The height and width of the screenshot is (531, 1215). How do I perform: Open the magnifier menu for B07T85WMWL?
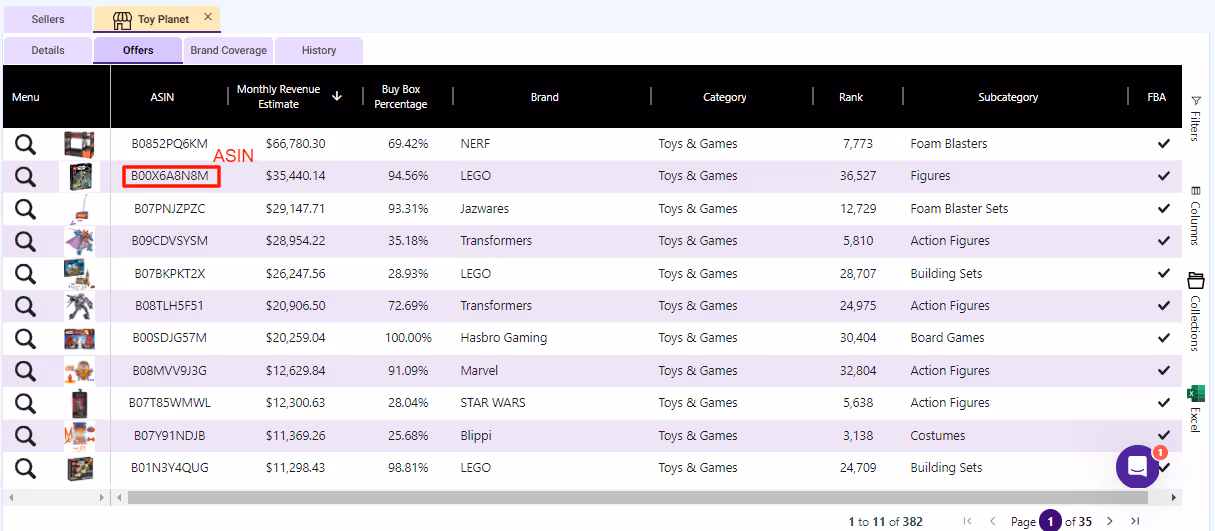[x=25, y=403]
